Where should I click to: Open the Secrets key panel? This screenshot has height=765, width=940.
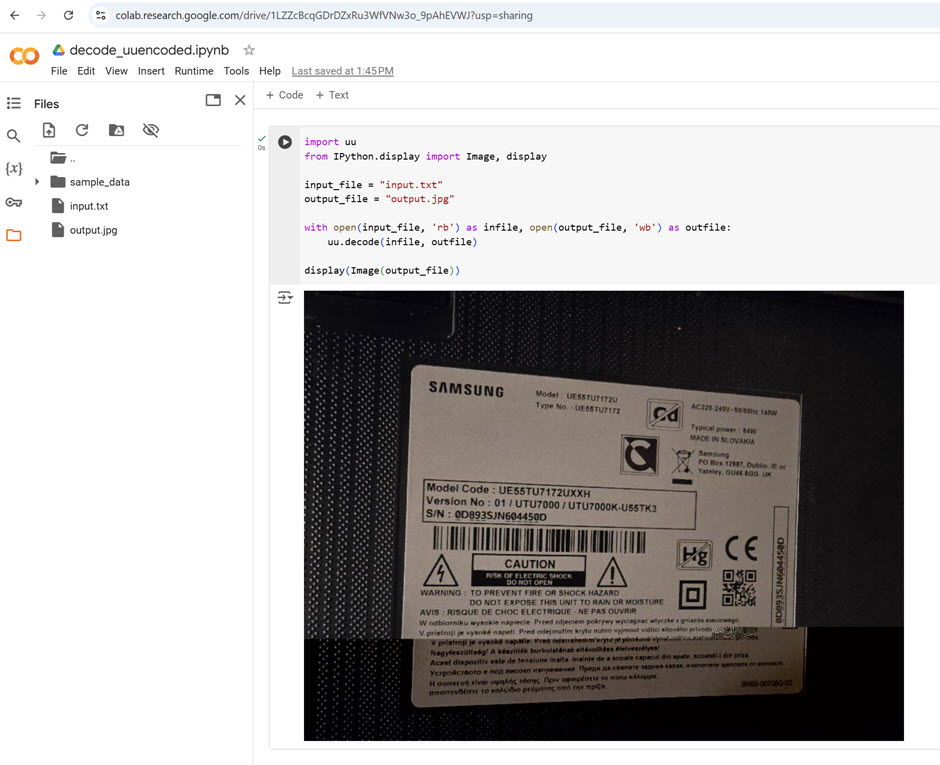click(14, 202)
